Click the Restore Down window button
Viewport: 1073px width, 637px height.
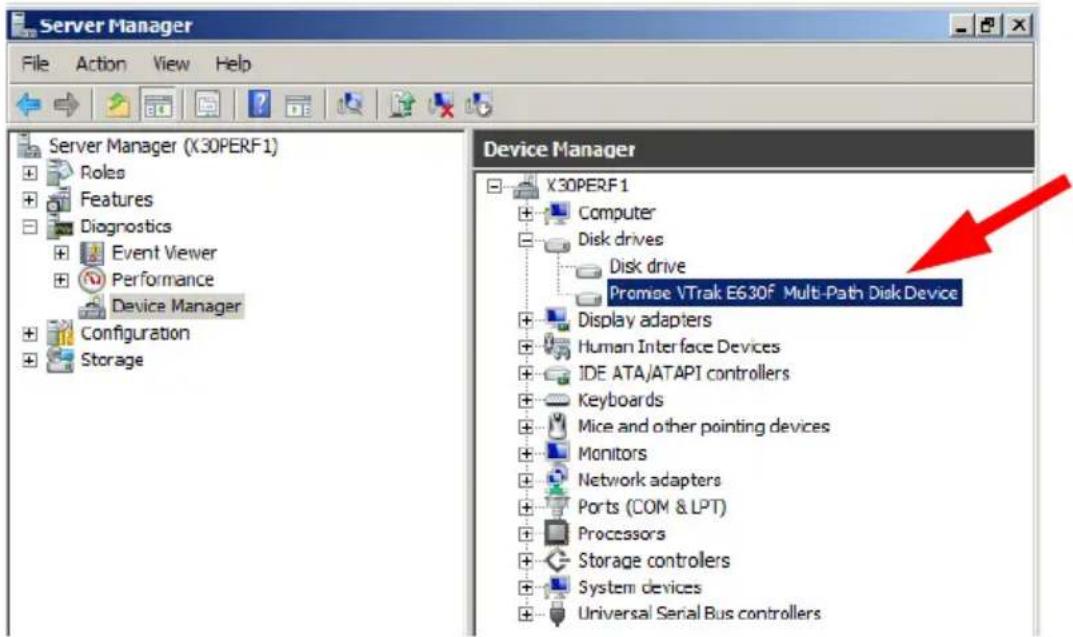coord(988,25)
